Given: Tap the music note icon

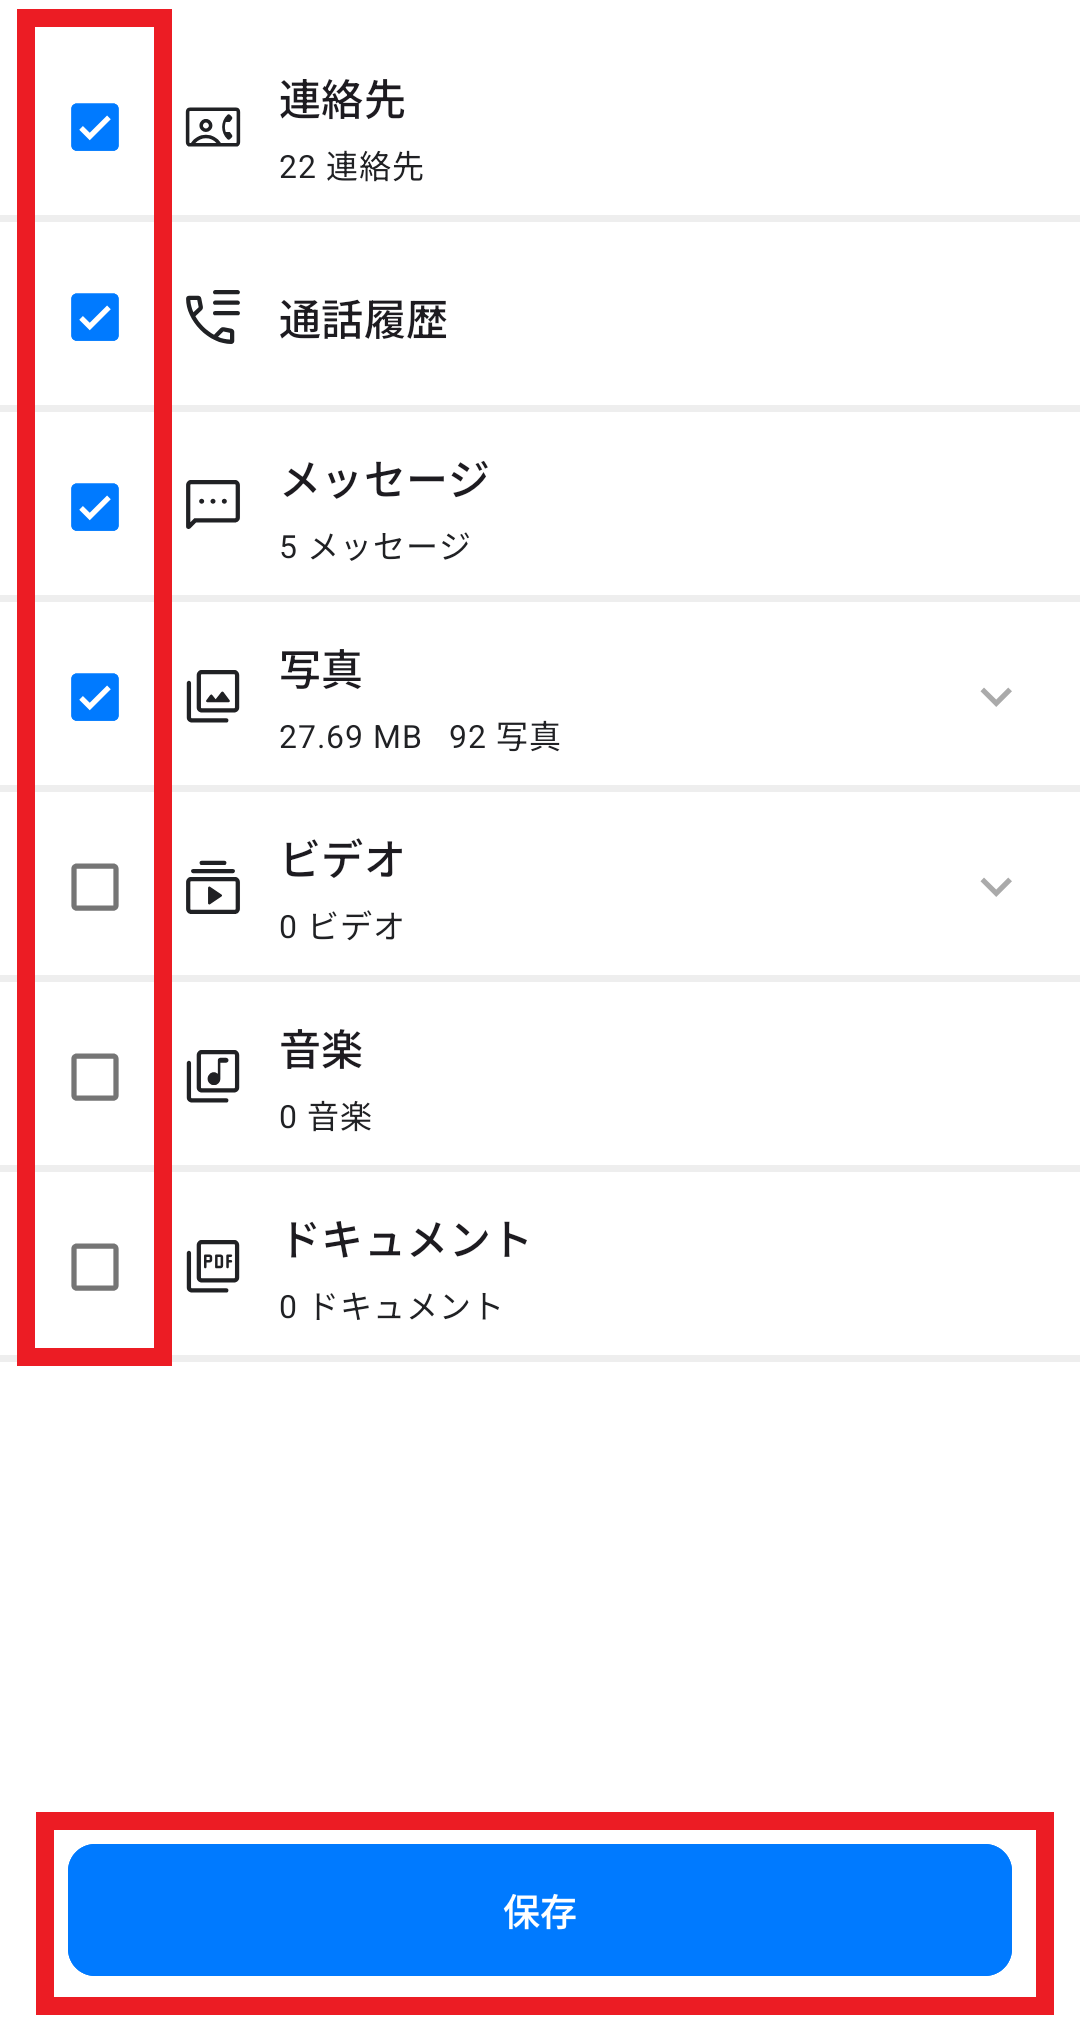Looking at the screenshot, I should click(x=213, y=1076).
